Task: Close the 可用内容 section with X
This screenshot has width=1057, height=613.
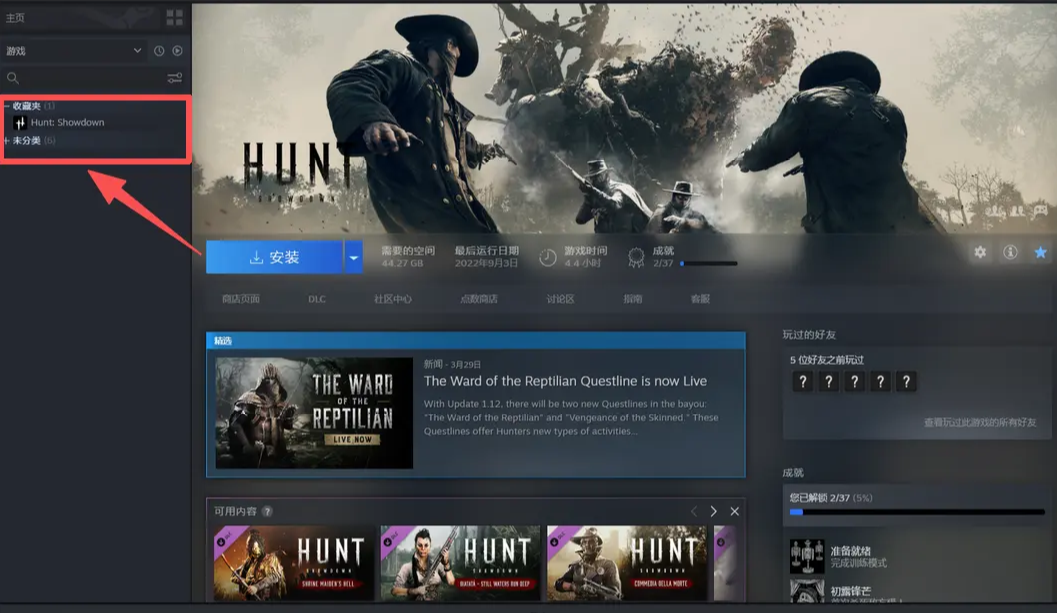Action: click(735, 511)
